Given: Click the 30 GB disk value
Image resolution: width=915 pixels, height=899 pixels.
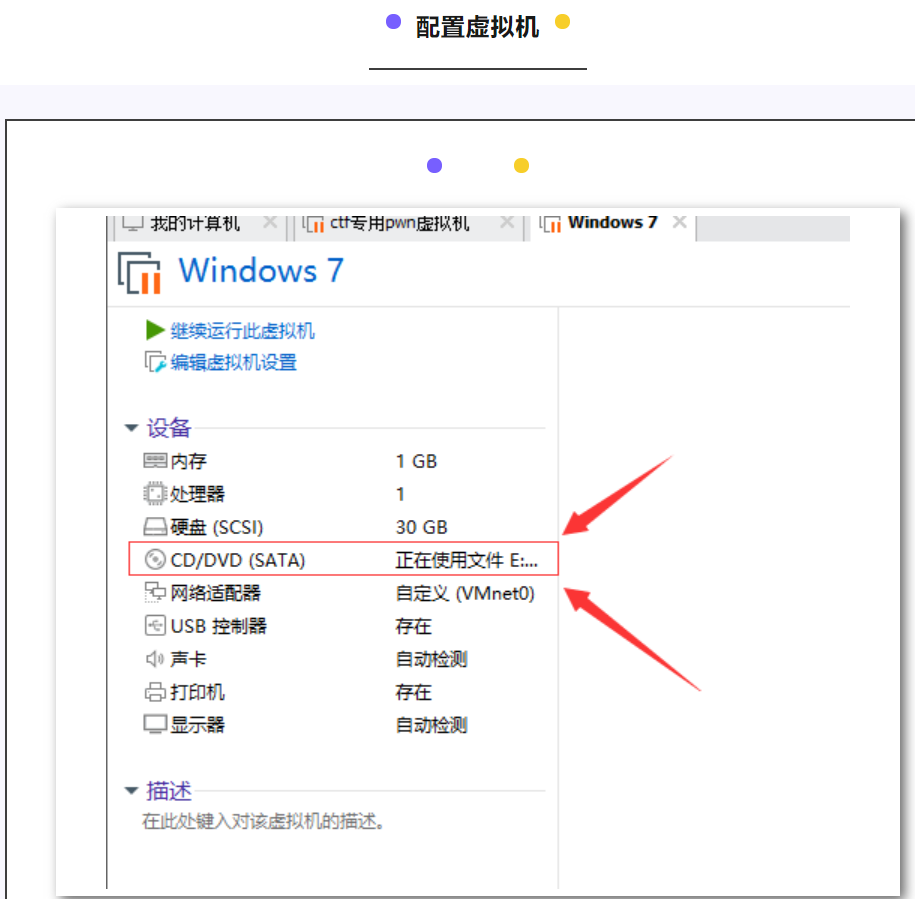Looking at the screenshot, I should [x=422, y=527].
